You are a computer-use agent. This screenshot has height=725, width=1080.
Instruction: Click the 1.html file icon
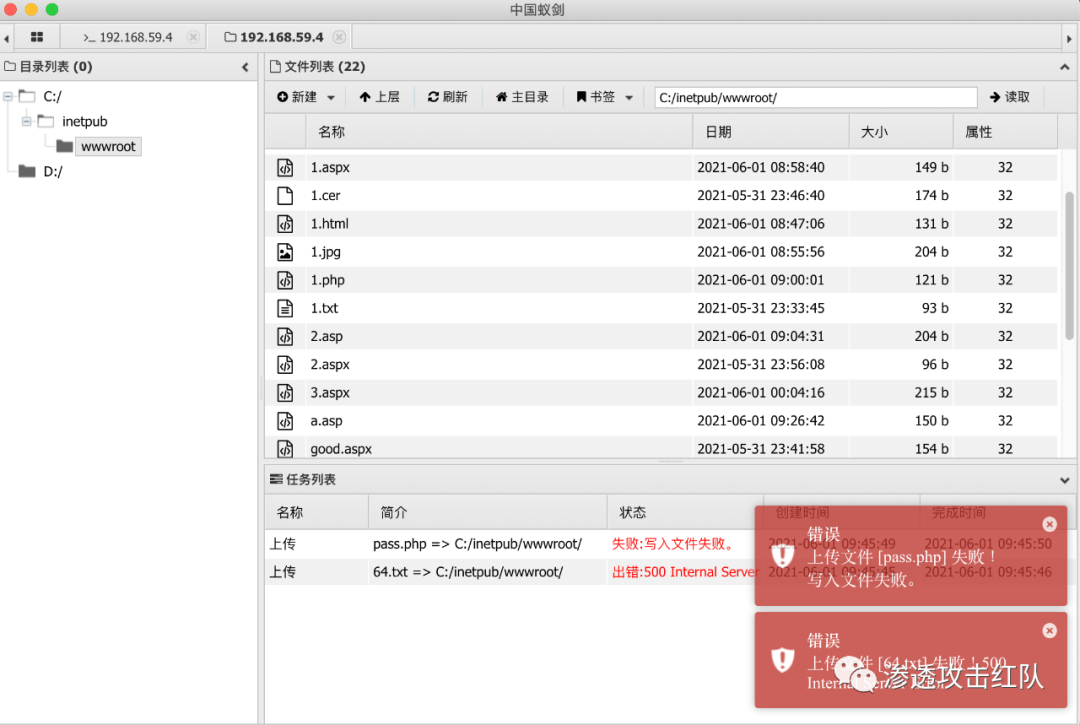285,224
